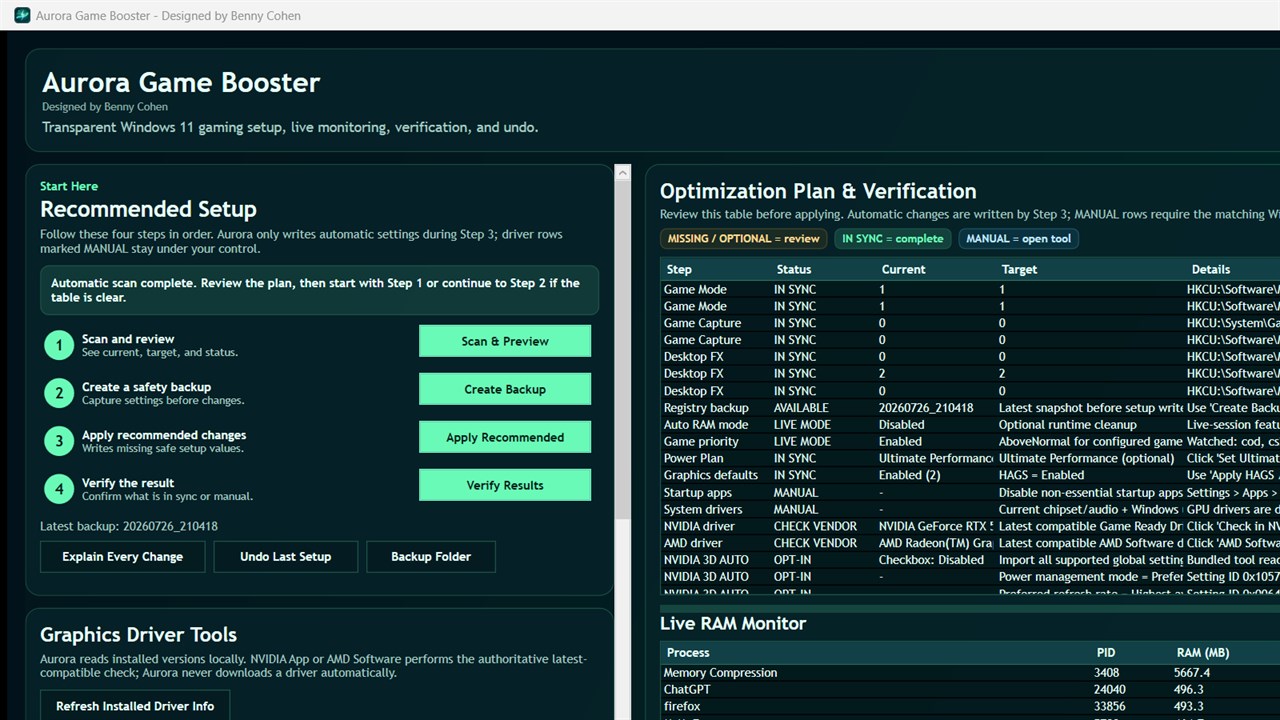Screen dimensions: 1280x720
Task: Select the firefox process row
Action: [970, 707]
